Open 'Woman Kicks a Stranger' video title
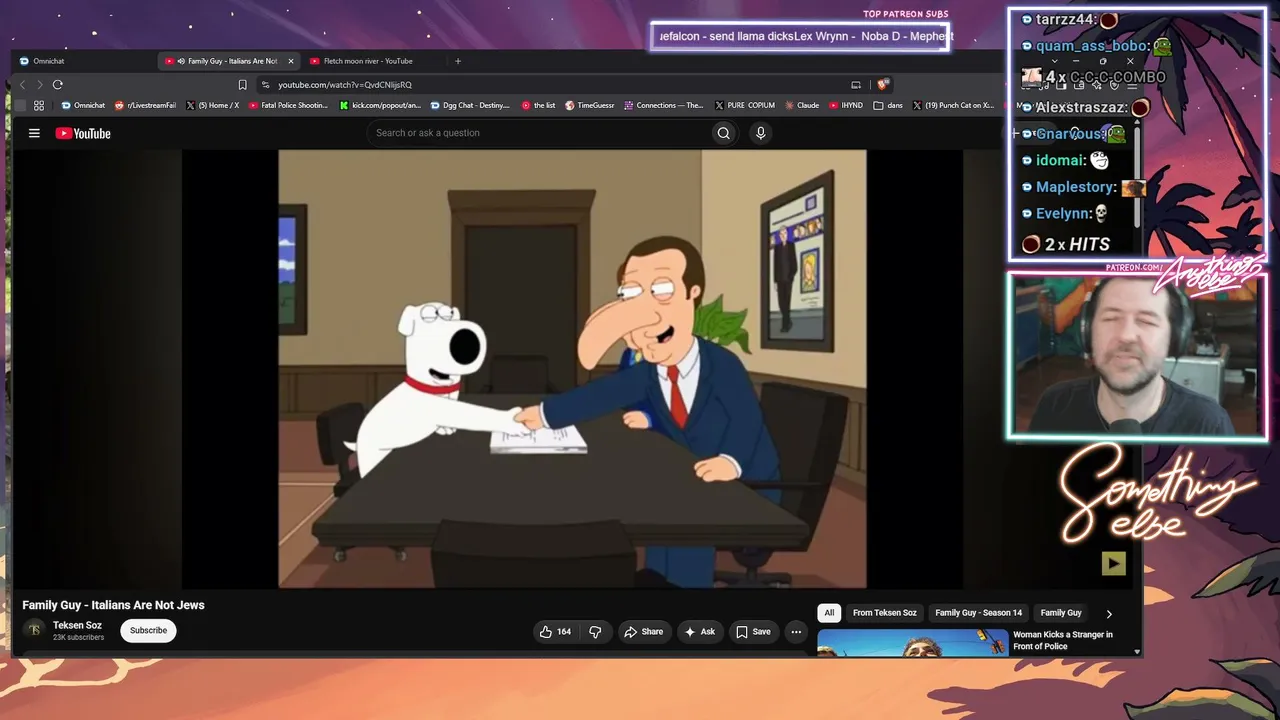 1063,640
